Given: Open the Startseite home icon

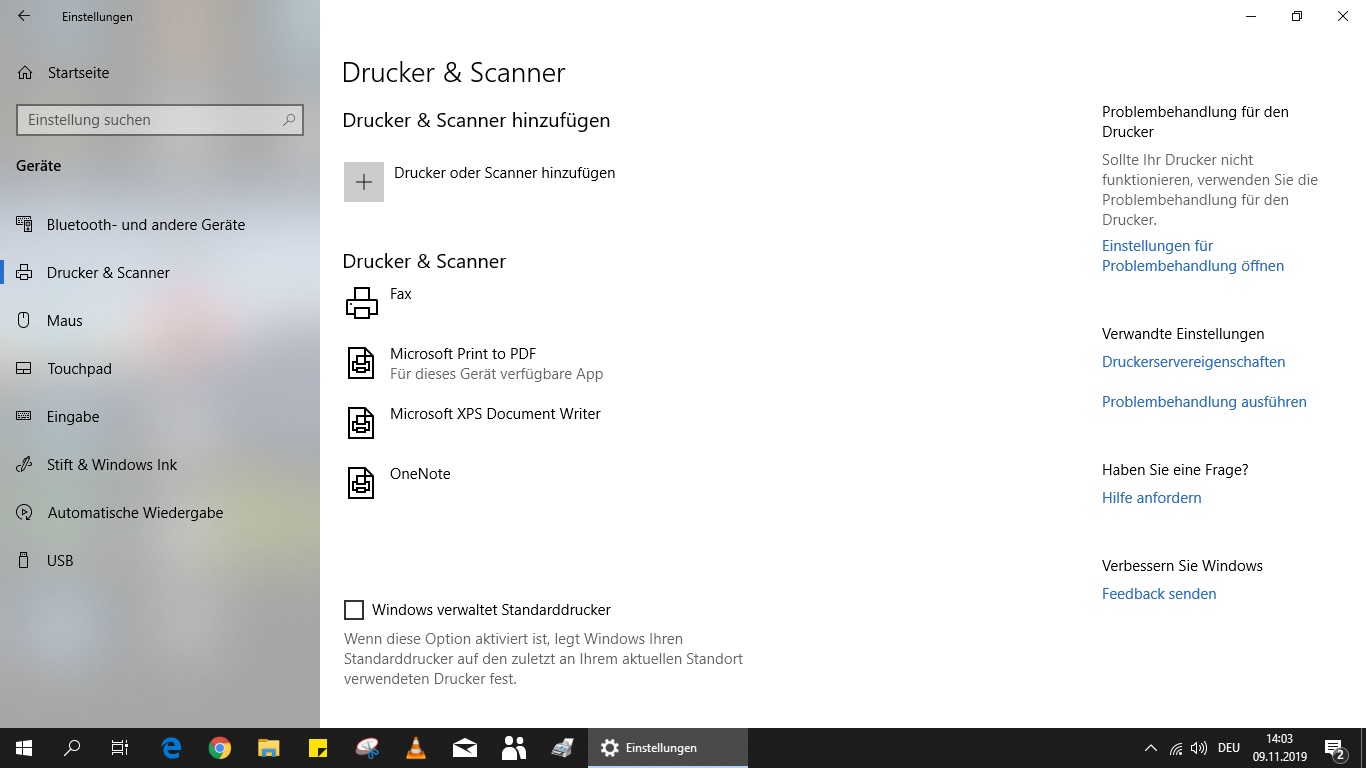Looking at the screenshot, I should [25, 73].
